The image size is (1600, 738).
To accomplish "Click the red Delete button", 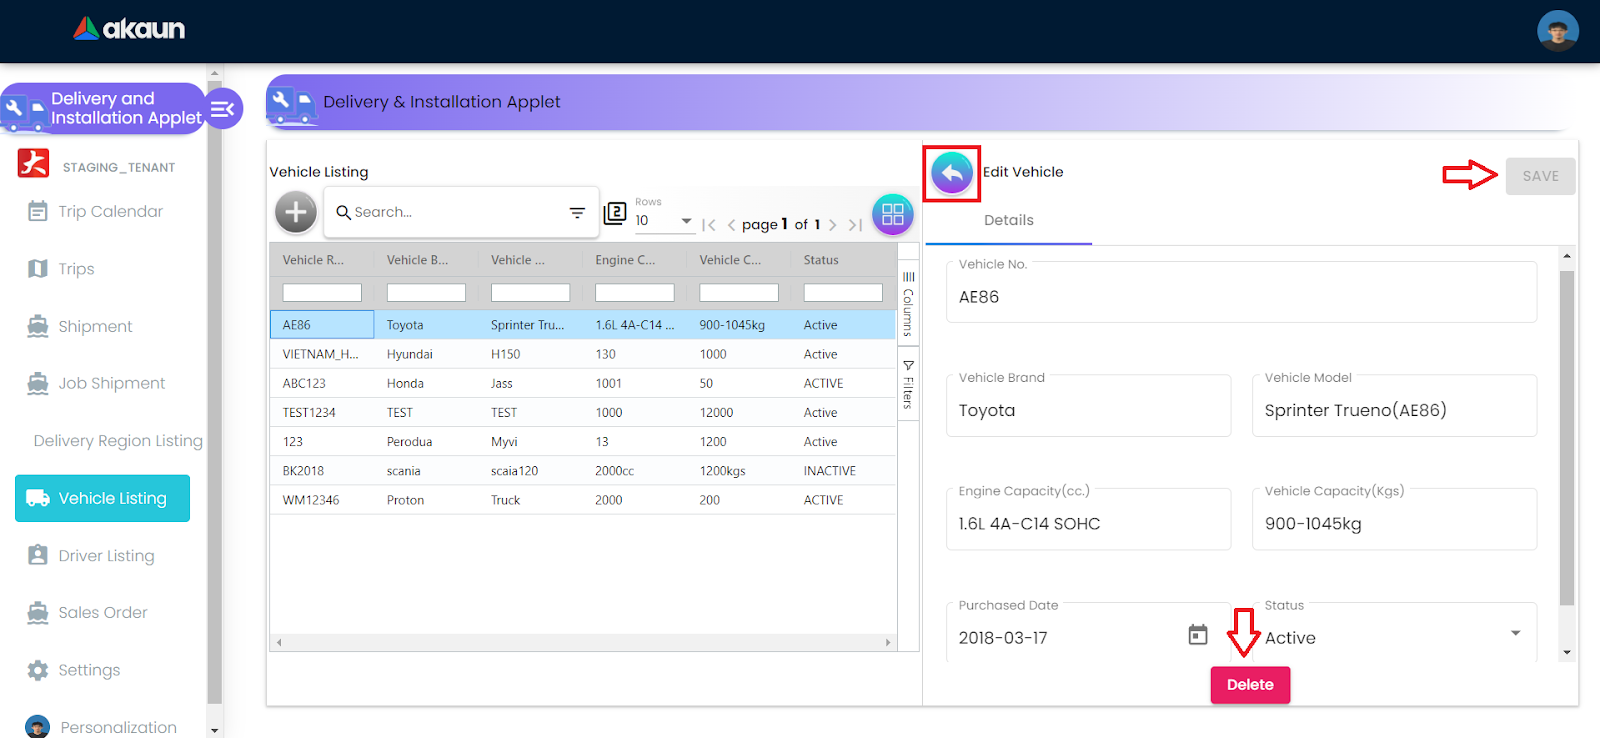I will click(1250, 685).
